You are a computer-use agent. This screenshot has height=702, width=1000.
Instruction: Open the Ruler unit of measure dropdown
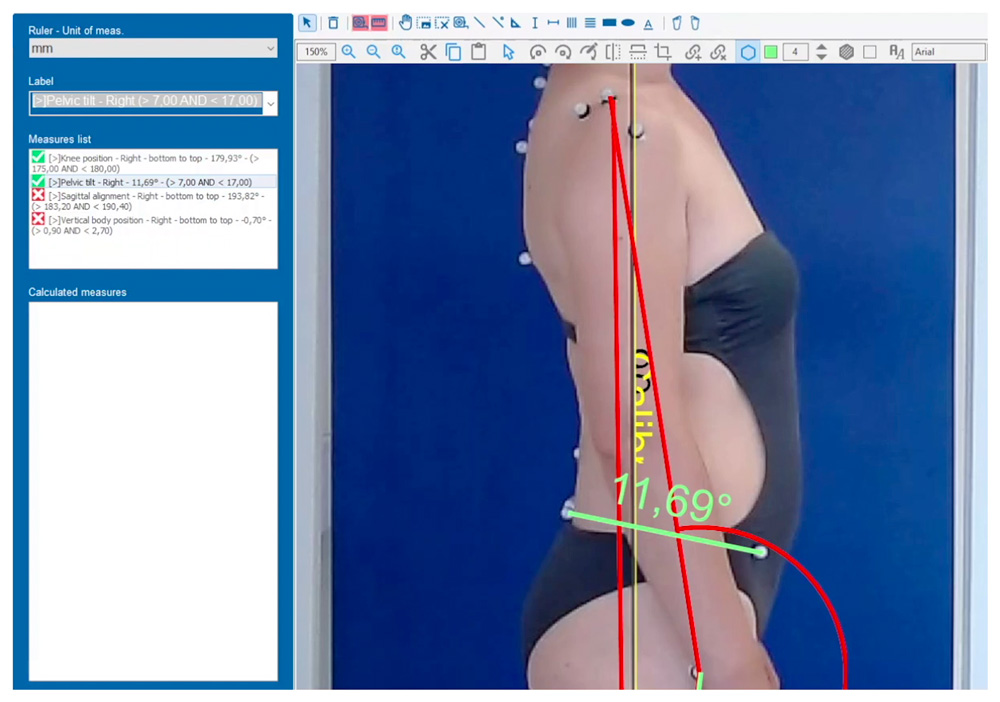click(x=153, y=48)
